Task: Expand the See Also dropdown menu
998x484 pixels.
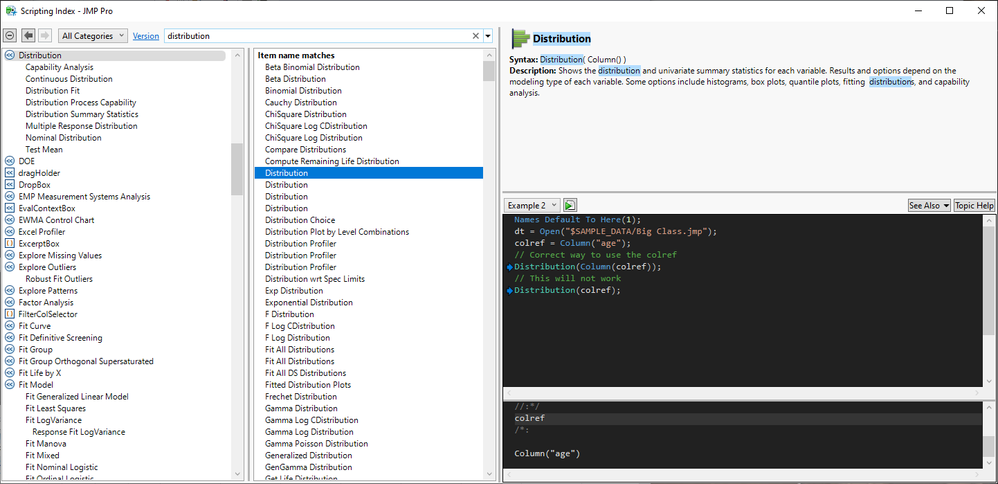Action: pos(928,205)
